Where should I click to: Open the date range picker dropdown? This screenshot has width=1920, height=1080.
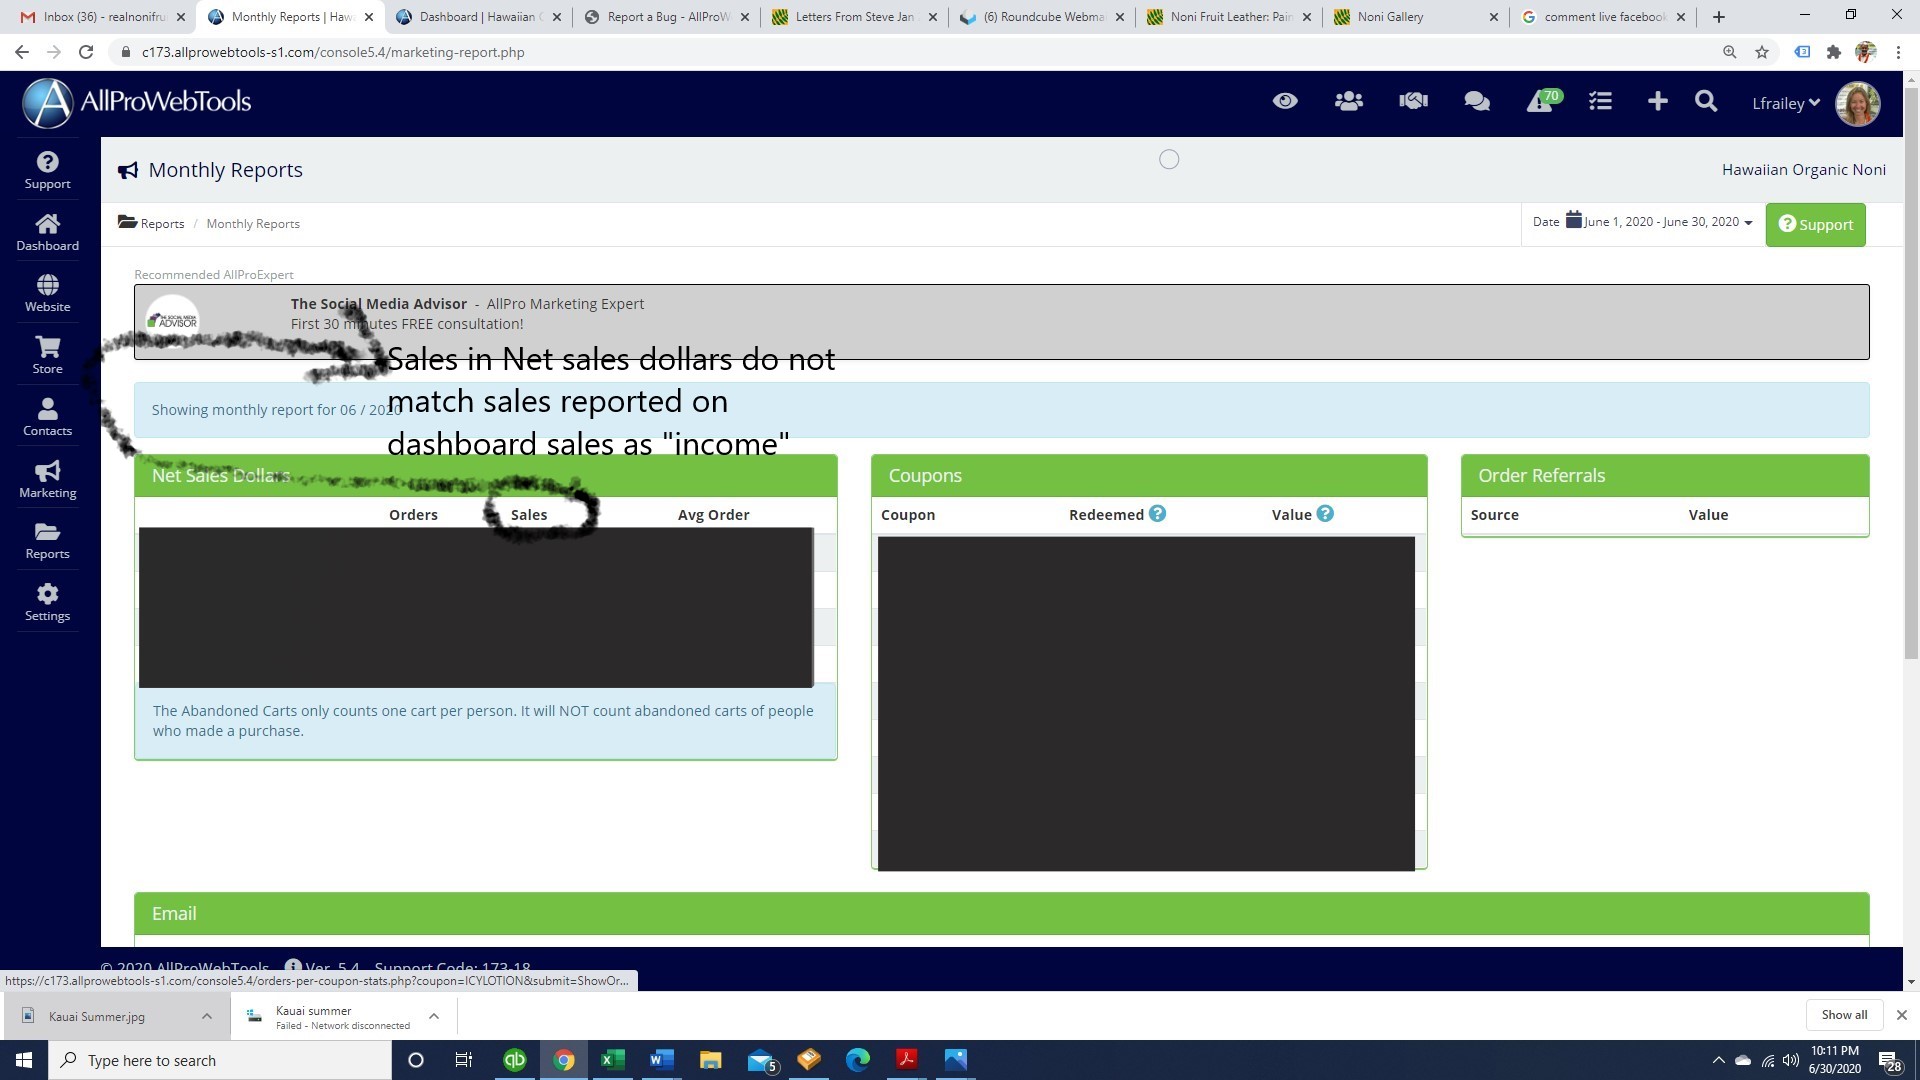tap(1643, 222)
